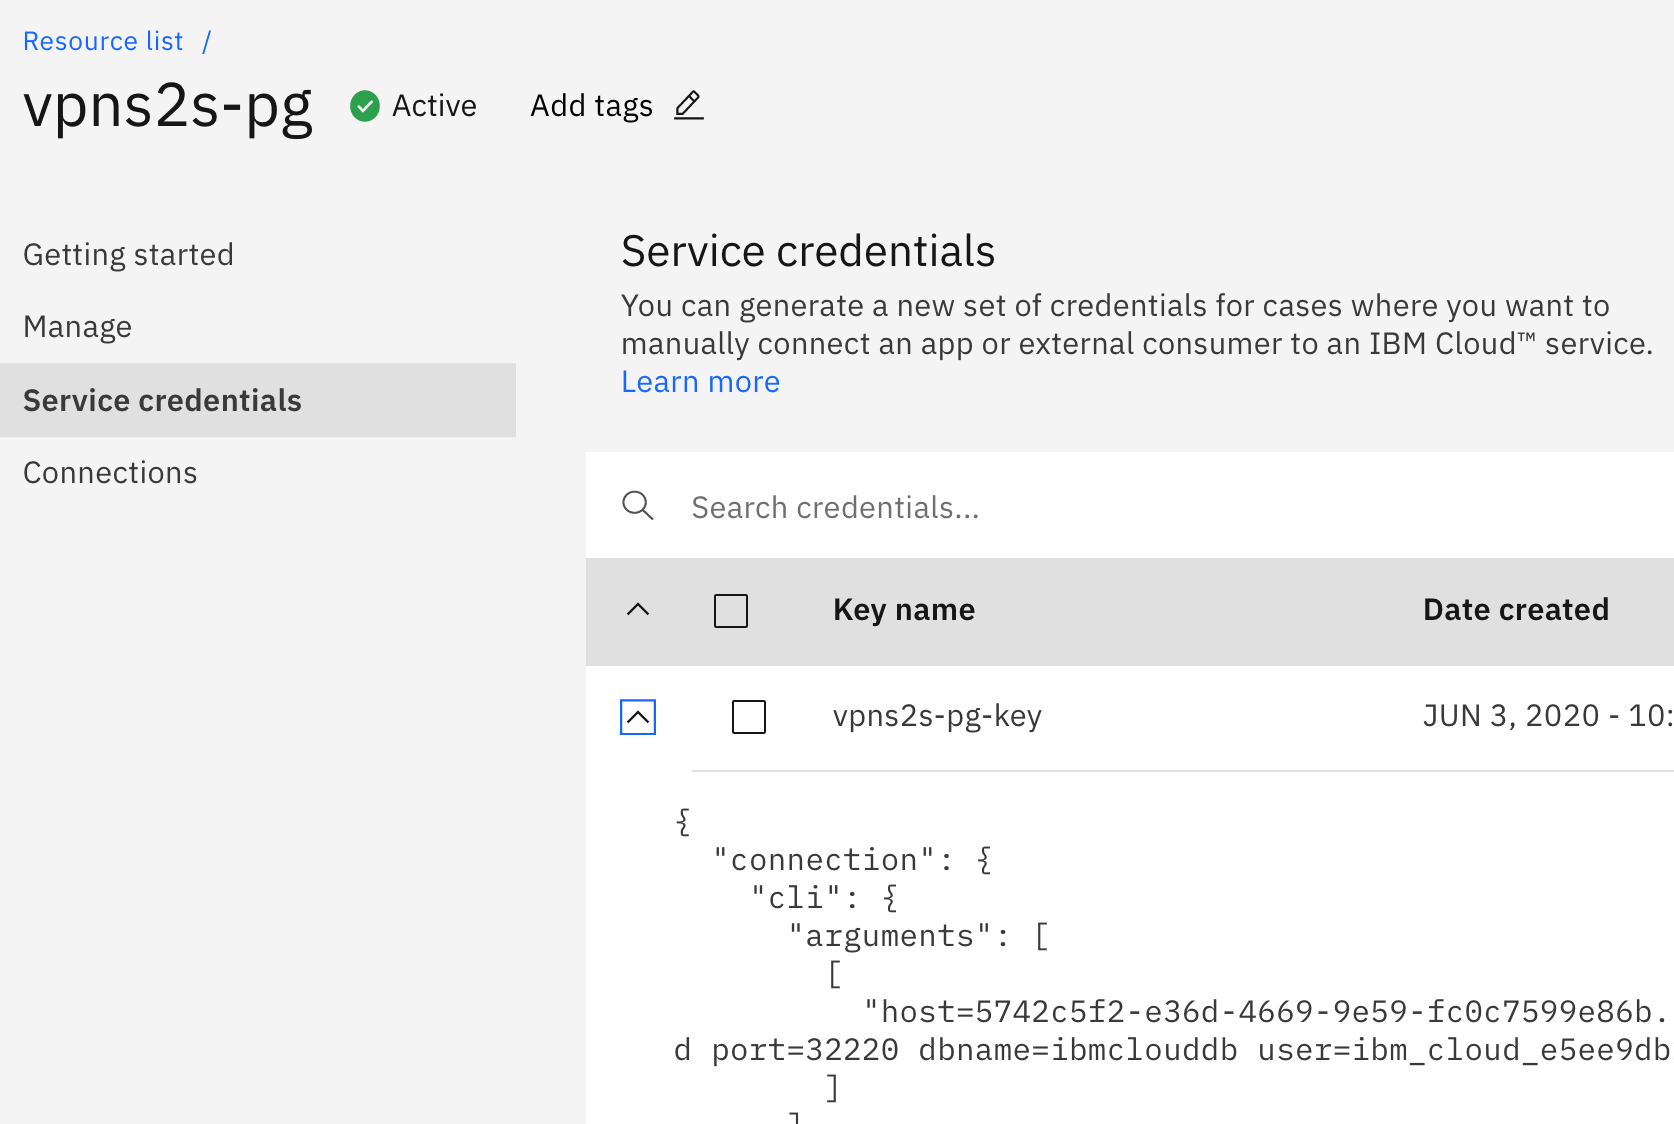Sort by the Date created column header
This screenshot has width=1674, height=1124.
click(x=1516, y=609)
